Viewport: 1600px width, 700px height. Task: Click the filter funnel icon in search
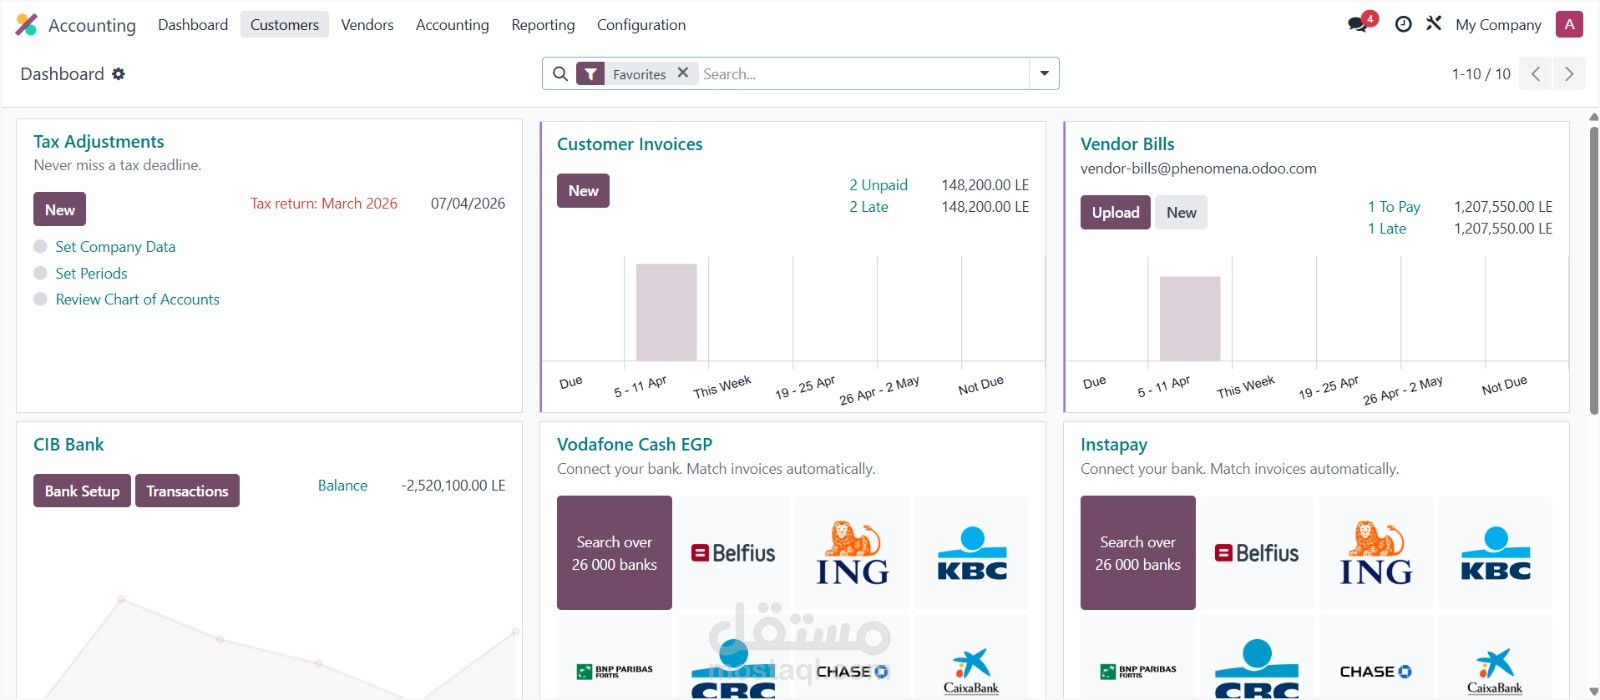coord(591,74)
